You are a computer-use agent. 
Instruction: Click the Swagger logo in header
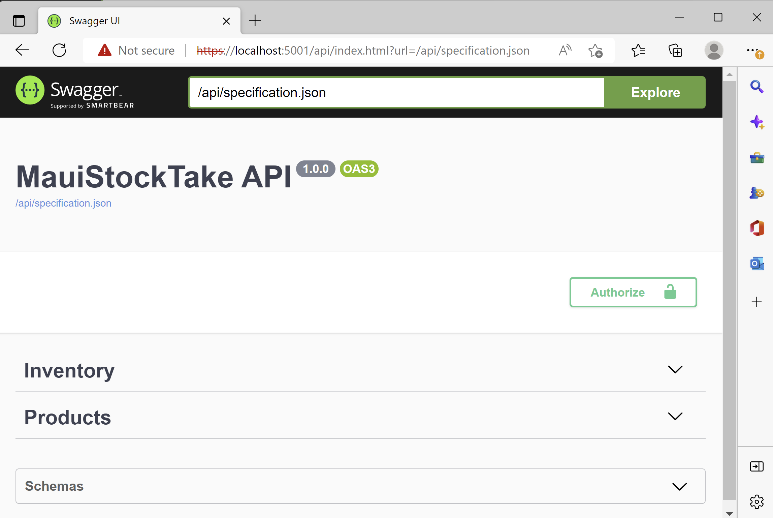(75, 92)
